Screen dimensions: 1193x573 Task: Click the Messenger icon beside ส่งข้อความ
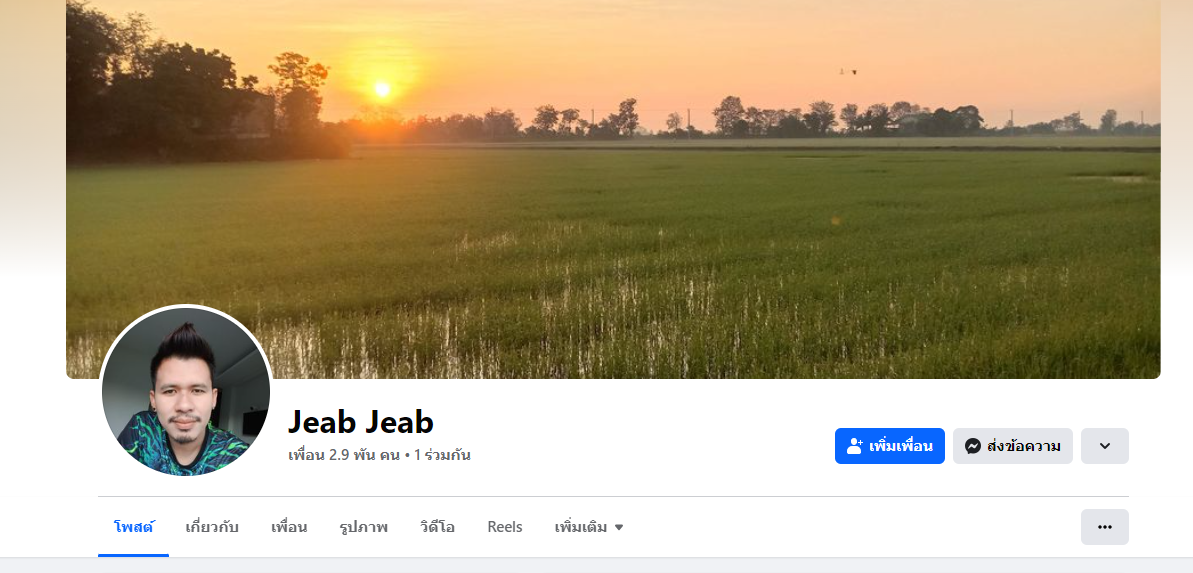coord(972,446)
